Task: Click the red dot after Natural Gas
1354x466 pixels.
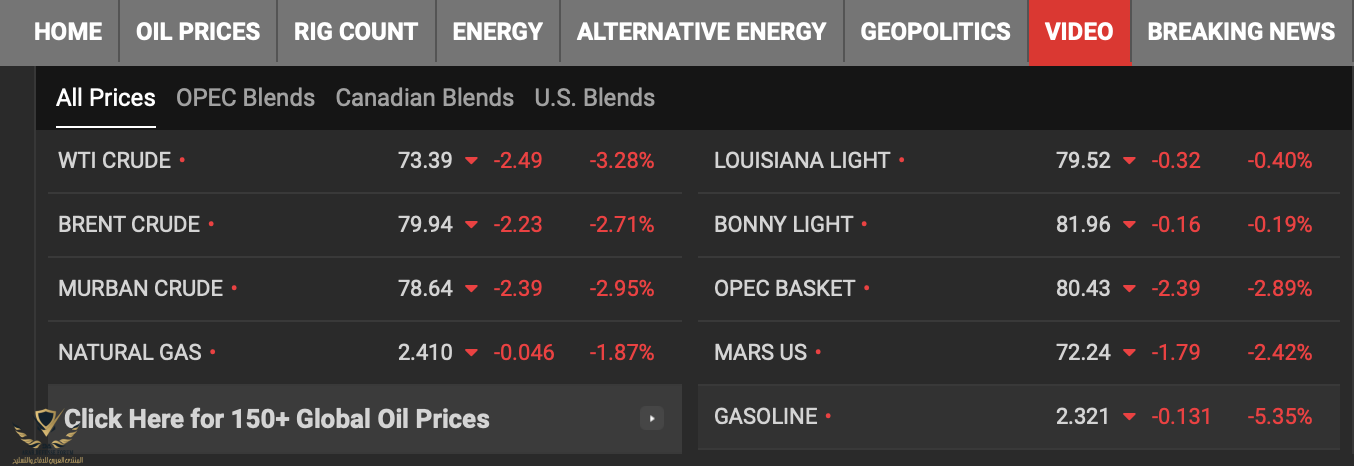Action: [213, 352]
